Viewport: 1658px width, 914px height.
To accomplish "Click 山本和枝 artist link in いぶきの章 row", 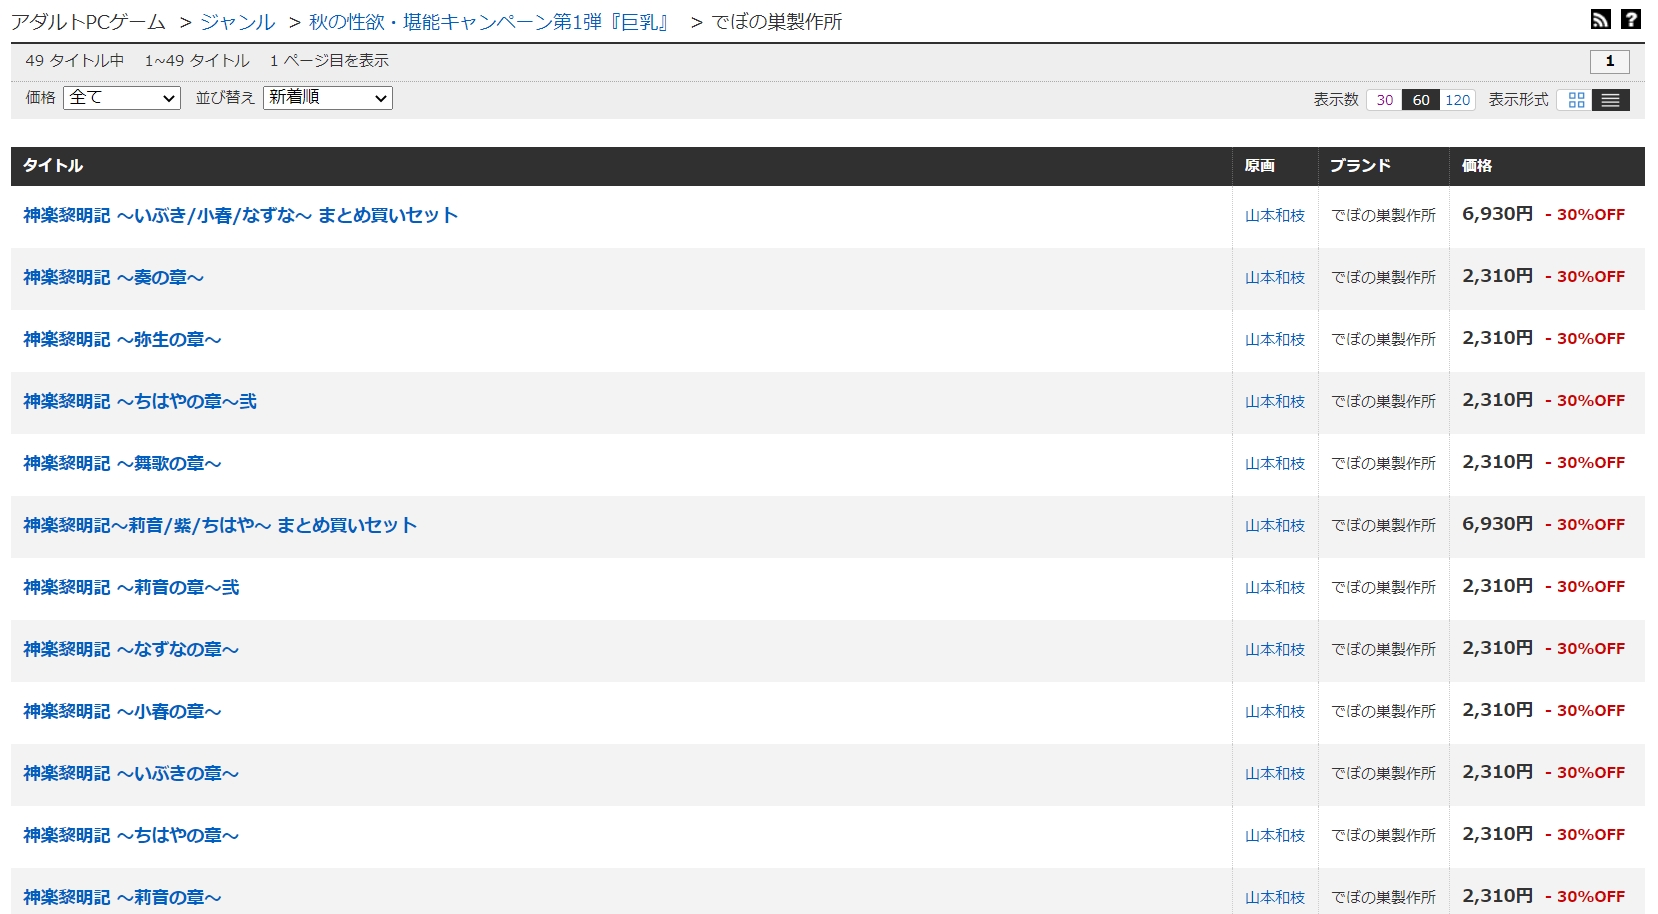I will coord(1274,774).
